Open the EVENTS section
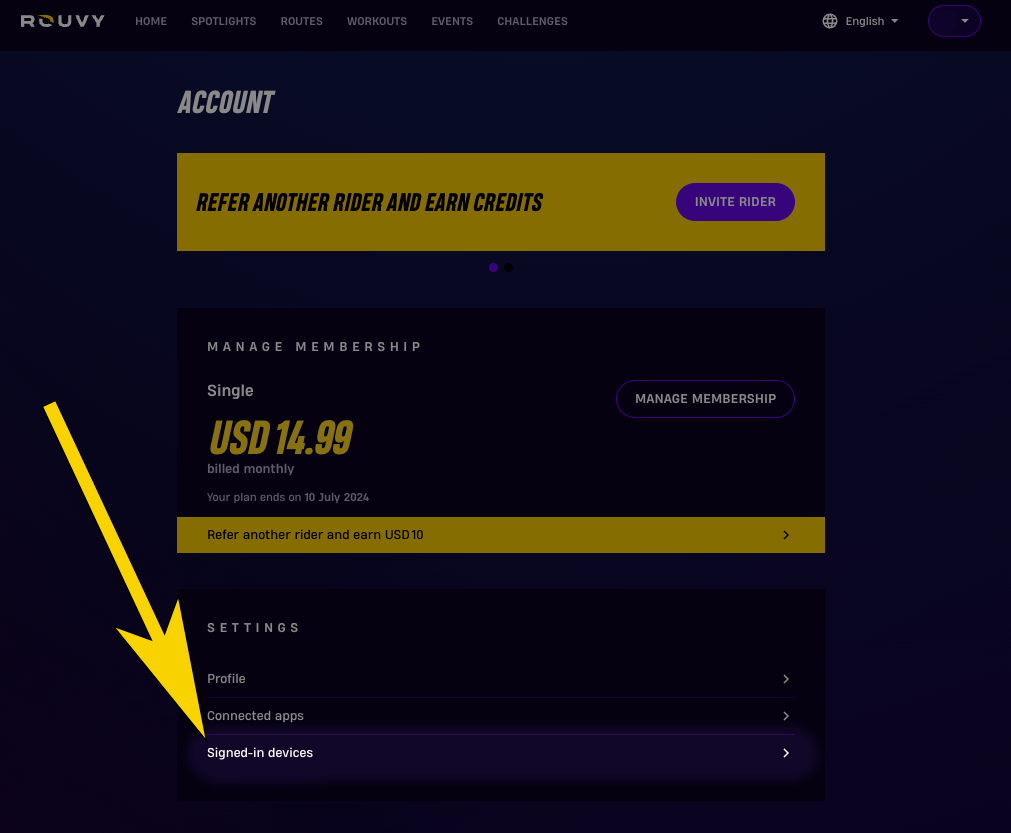 [x=452, y=21]
